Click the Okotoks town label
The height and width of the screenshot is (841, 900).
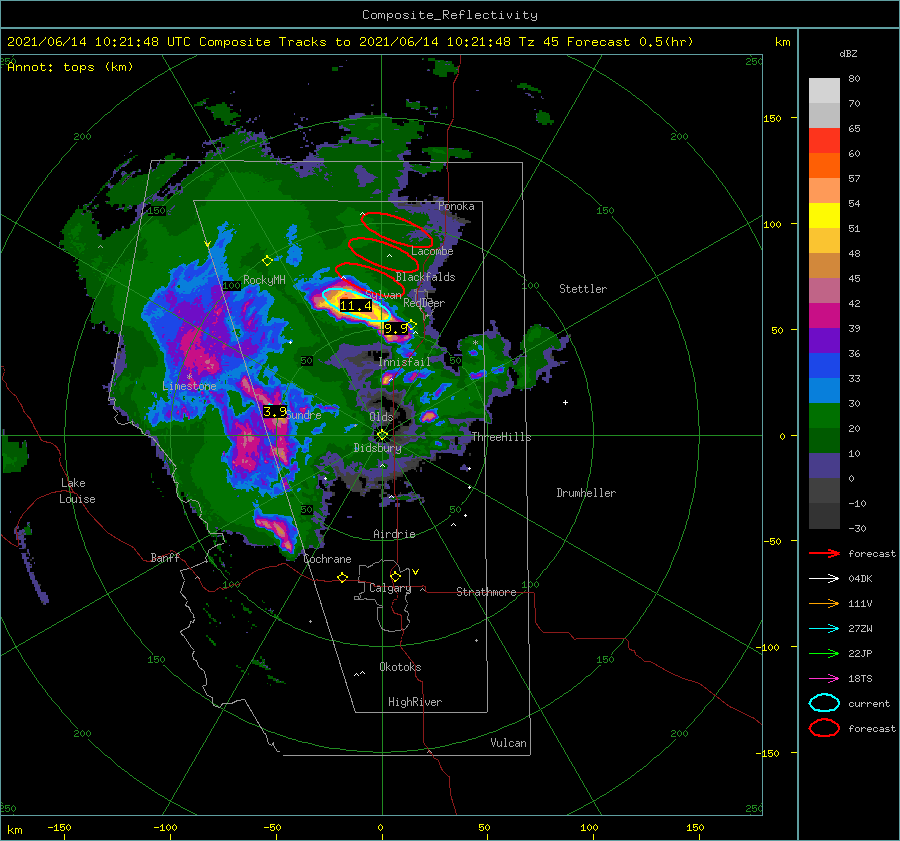point(400,667)
